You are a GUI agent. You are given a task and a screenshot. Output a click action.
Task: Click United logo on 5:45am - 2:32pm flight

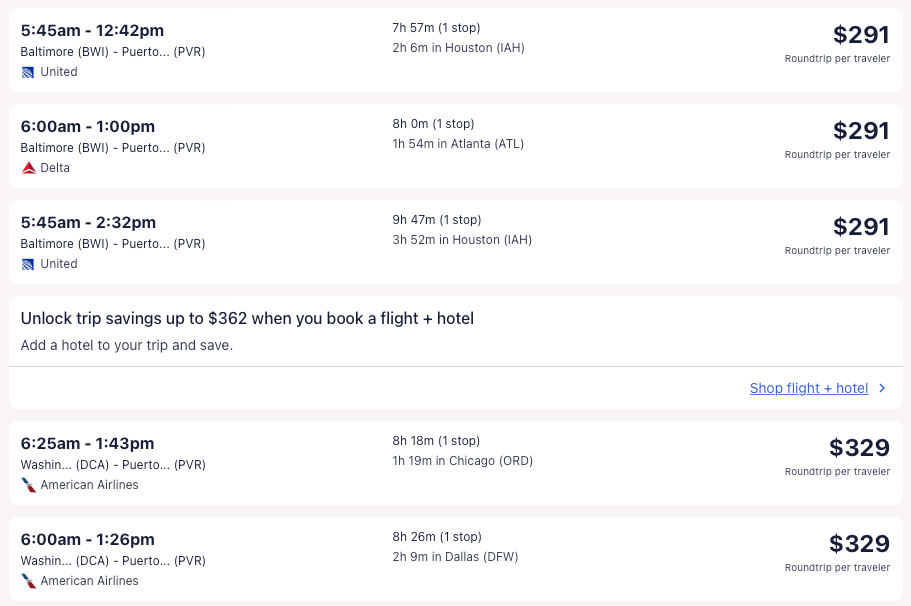click(x=28, y=264)
